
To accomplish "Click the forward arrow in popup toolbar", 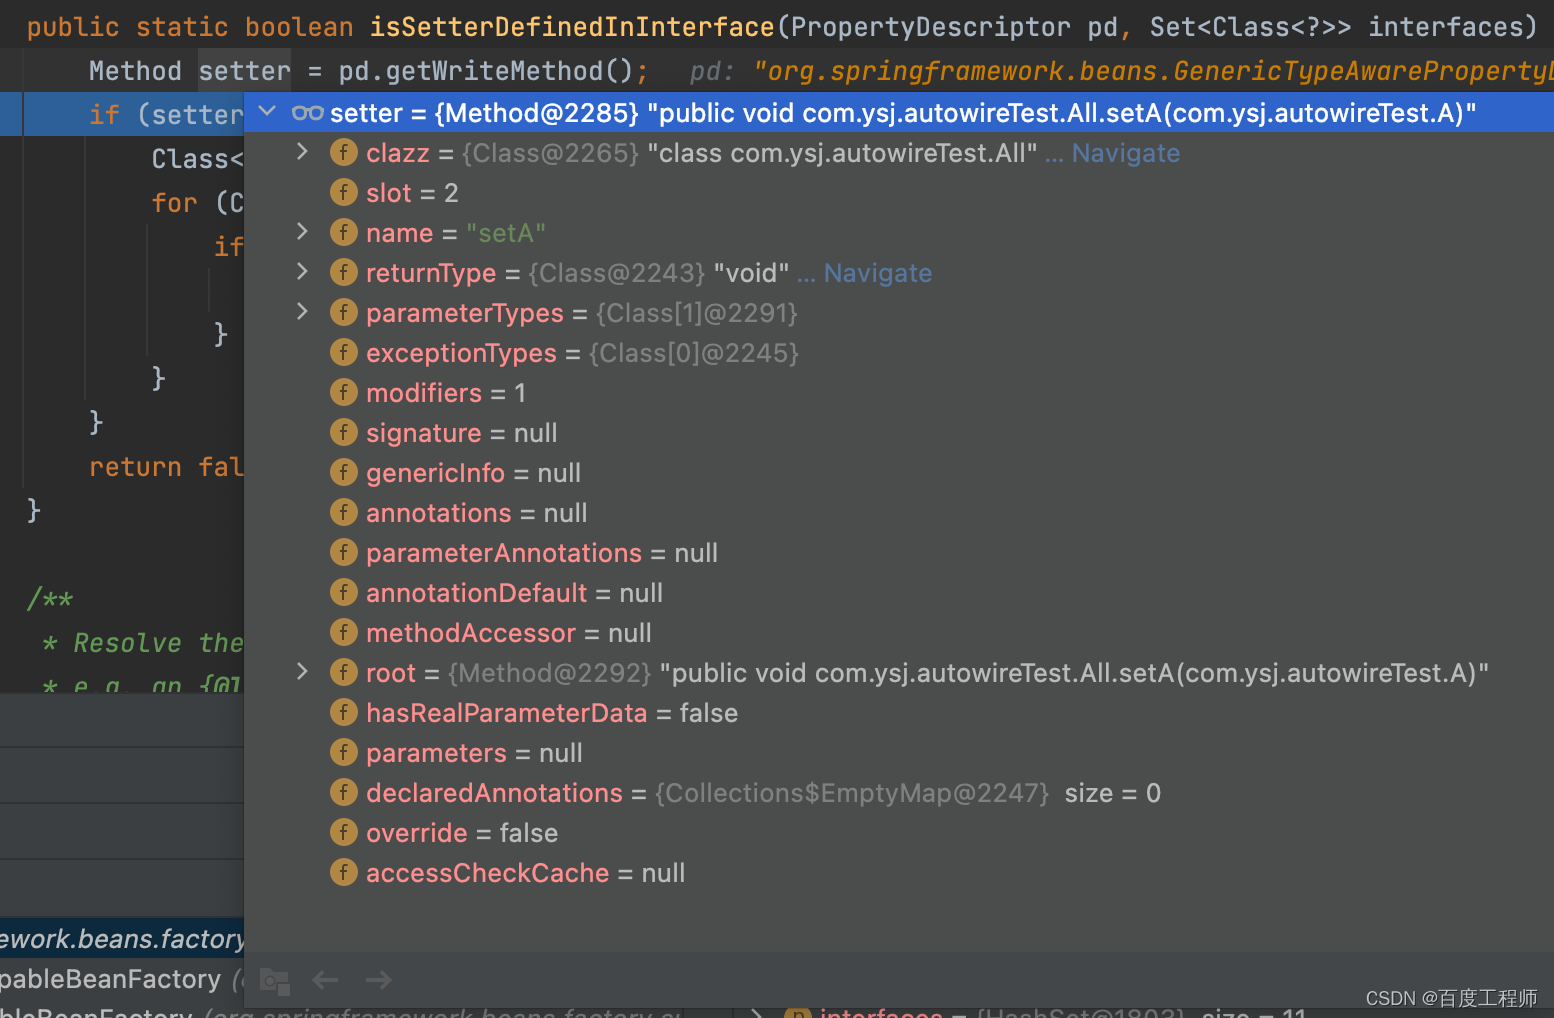I will pos(379,980).
